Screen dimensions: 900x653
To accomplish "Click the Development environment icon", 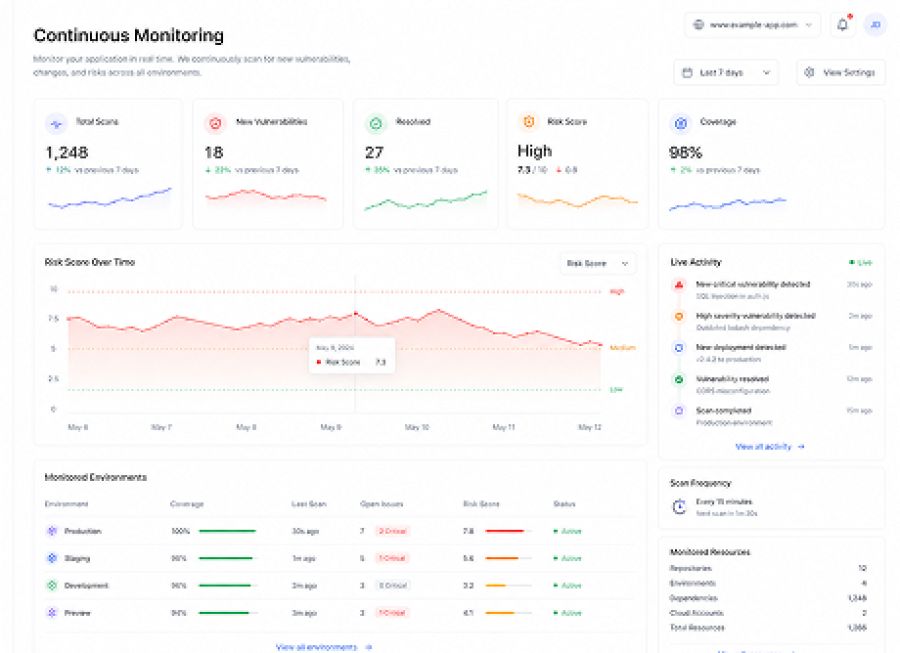I will tap(52, 585).
